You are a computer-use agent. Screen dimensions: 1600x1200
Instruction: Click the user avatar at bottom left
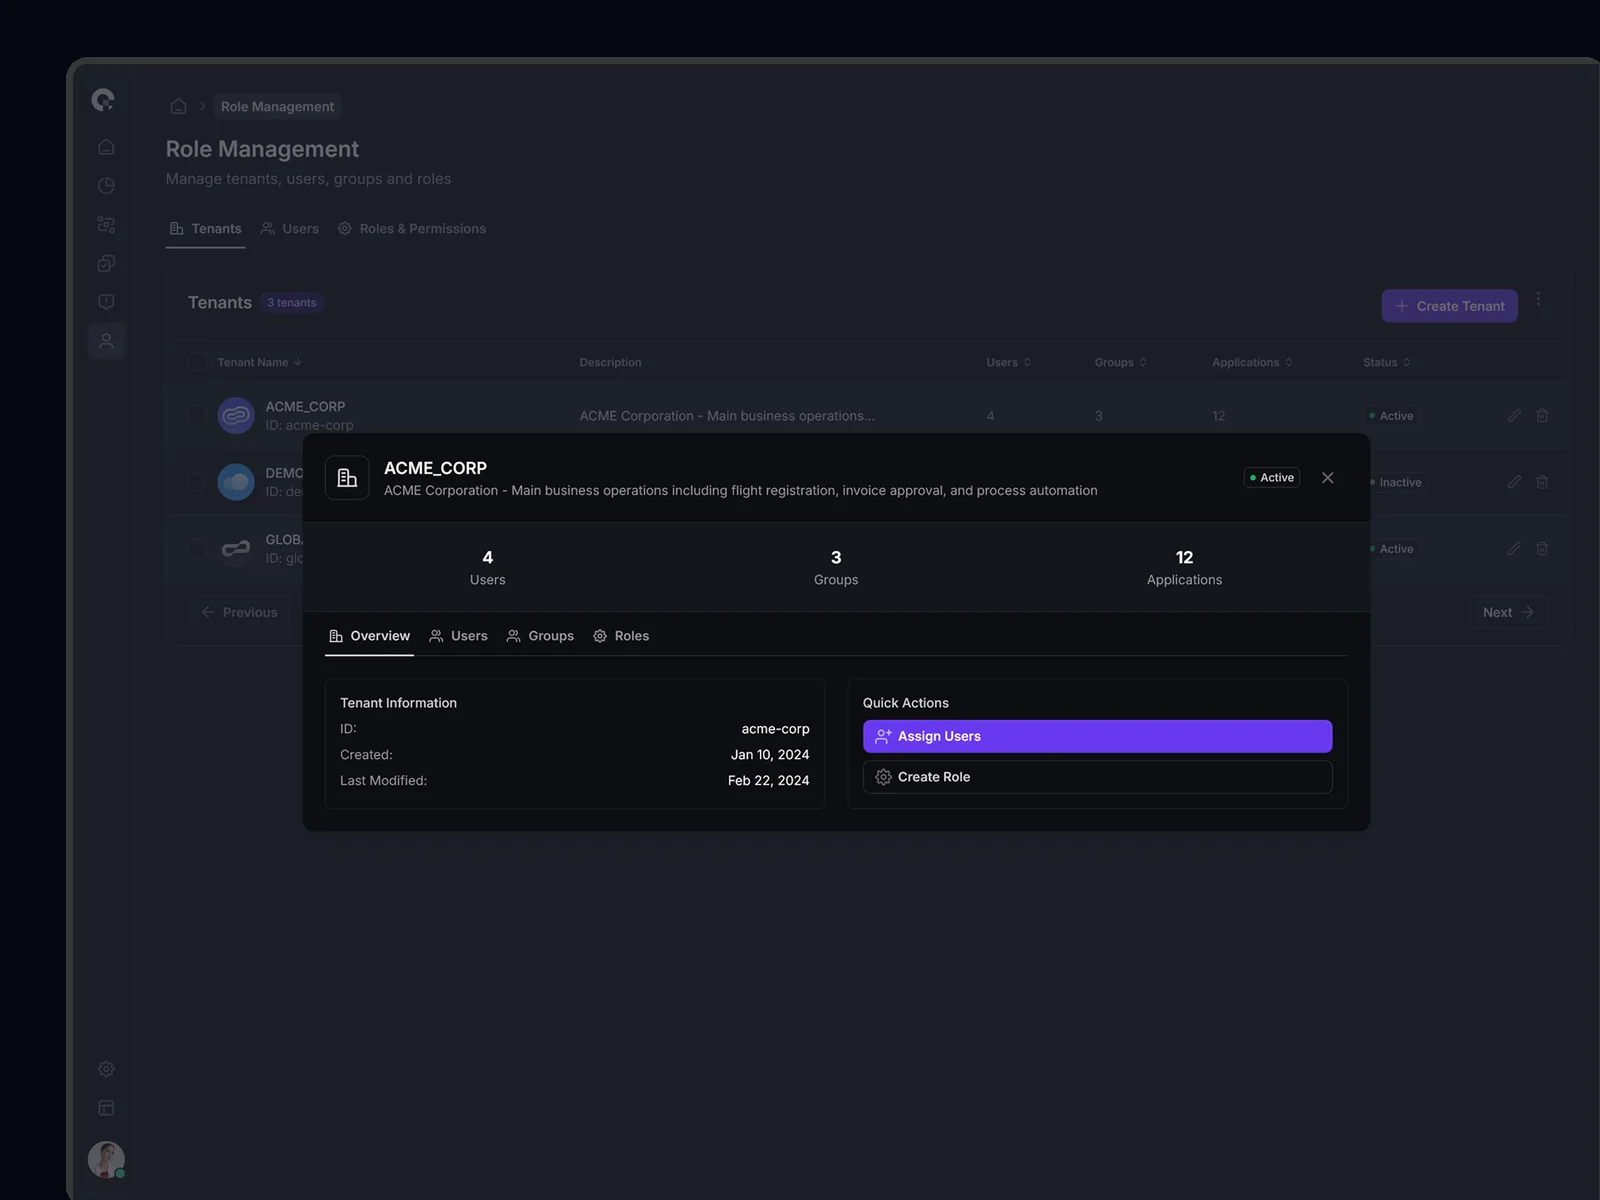coord(106,1159)
